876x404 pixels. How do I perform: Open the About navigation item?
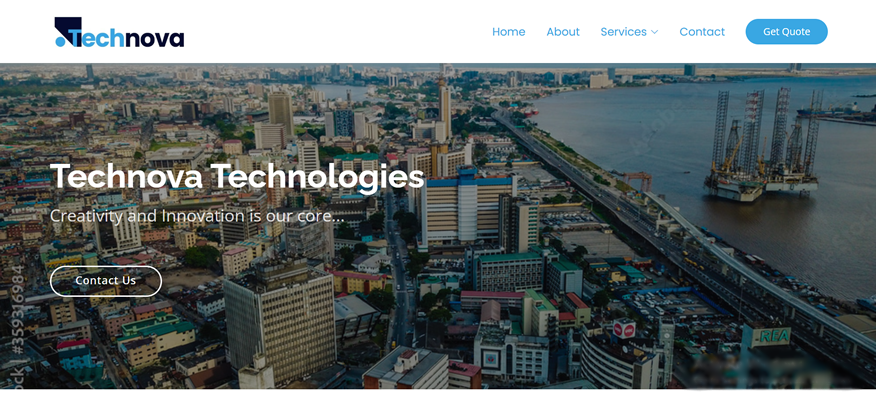563,32
